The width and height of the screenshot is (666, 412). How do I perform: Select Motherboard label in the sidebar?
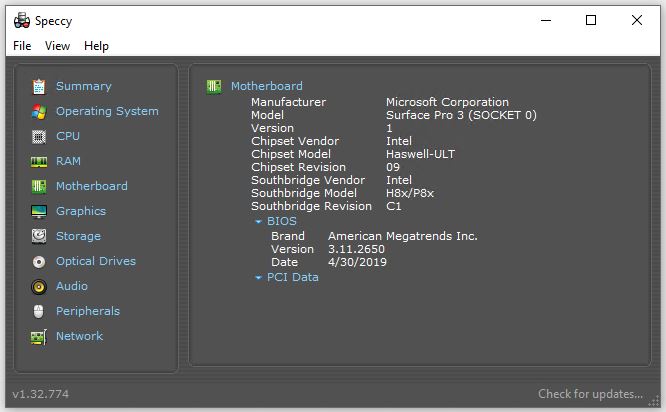[92, 186]
